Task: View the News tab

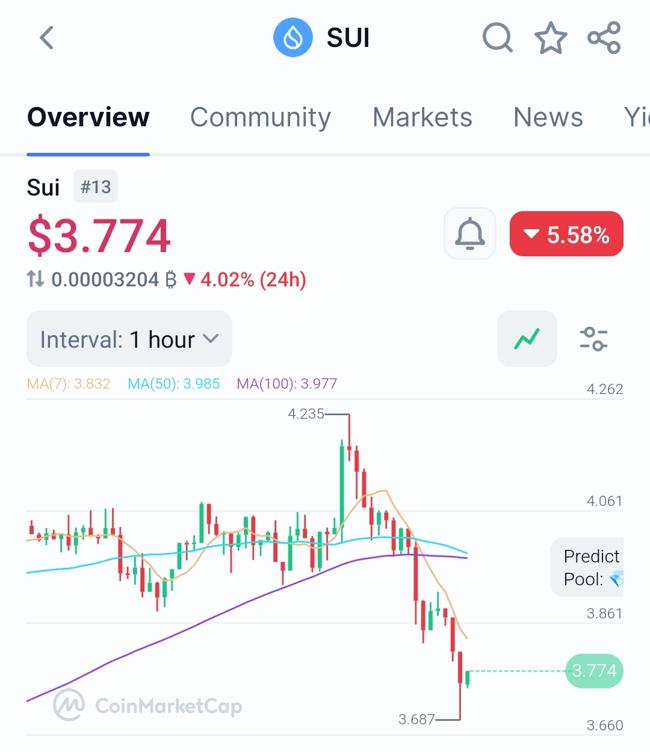Action: pyautogui.click(x=548, y=117)
